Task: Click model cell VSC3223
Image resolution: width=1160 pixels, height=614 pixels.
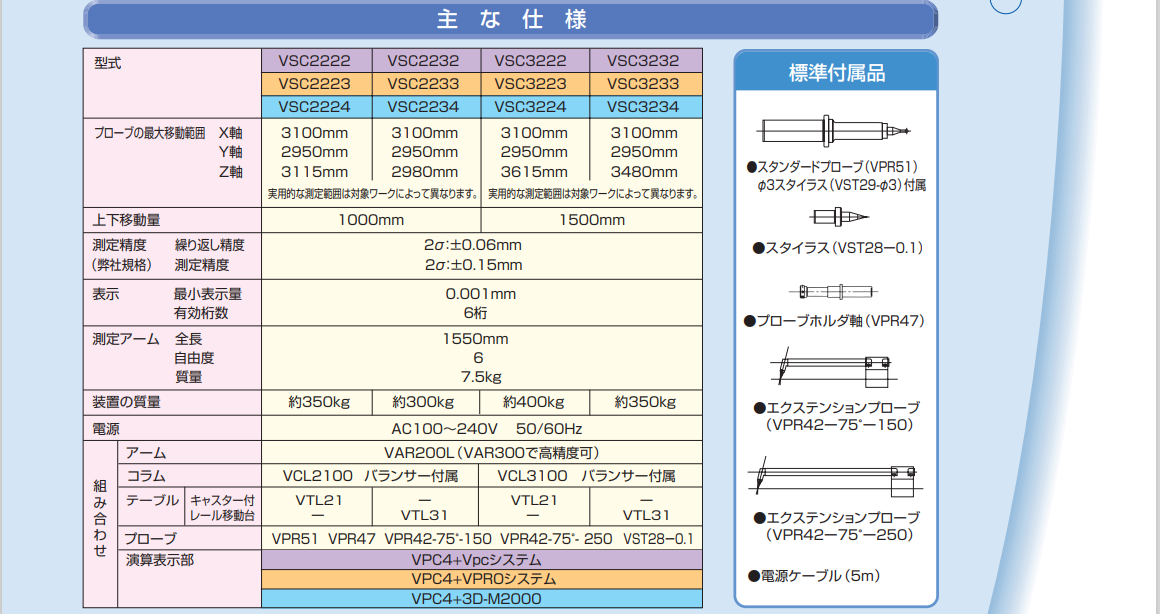Action: coord(534,84)
